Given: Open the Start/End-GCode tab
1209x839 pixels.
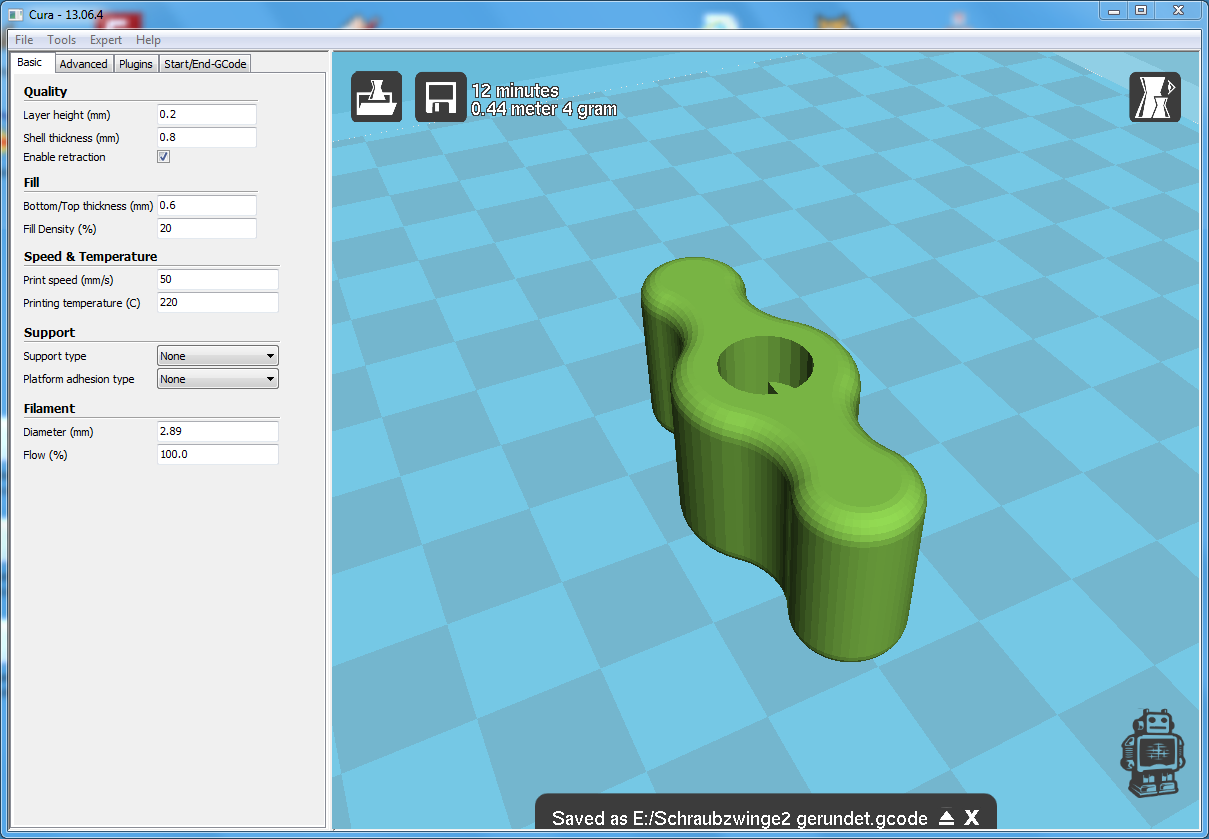Looking at the screenshot, I should 205,64.
